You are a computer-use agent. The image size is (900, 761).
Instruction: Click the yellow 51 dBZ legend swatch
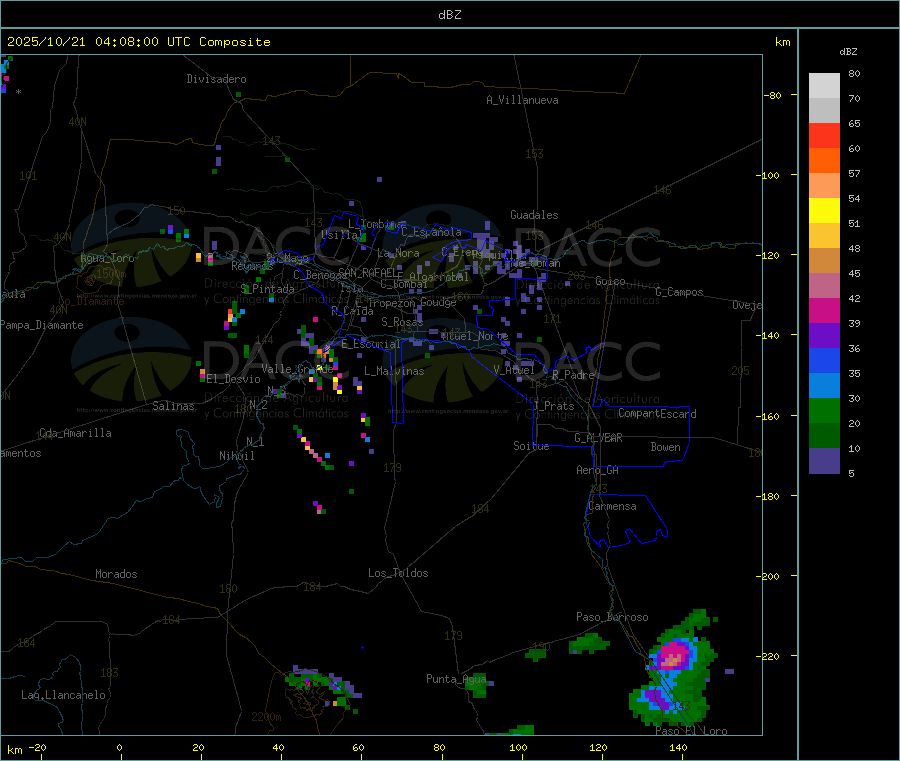coord(824,211)
